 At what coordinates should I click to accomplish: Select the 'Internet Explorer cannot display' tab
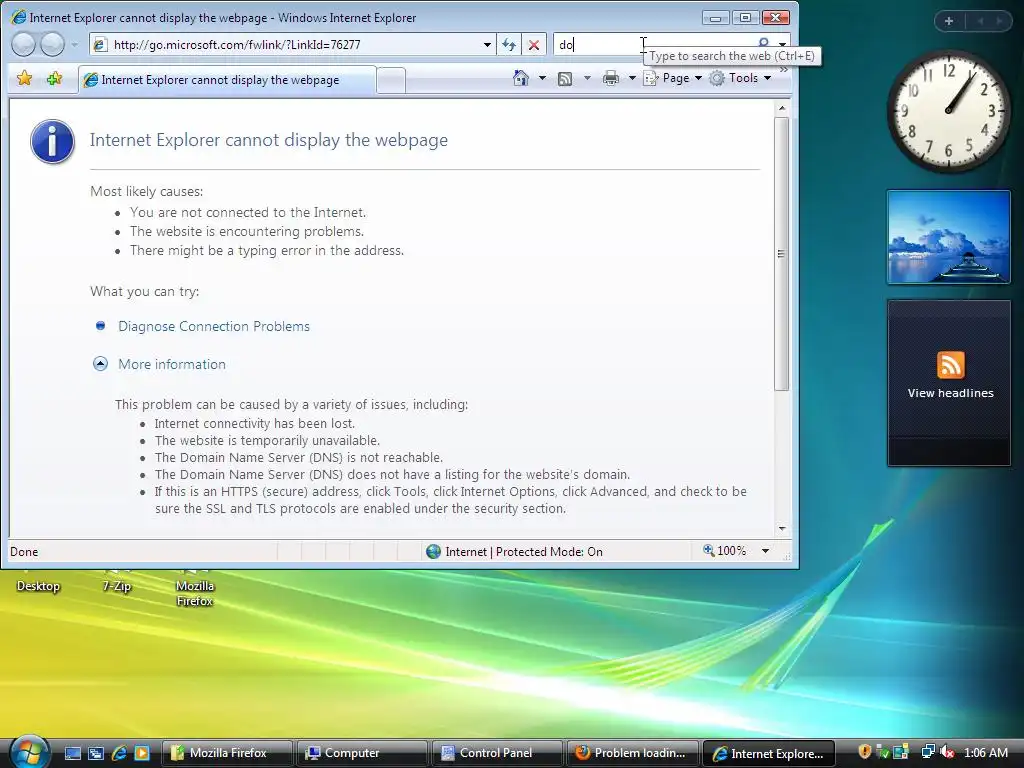pyautogui.click(x=227, y=80)
